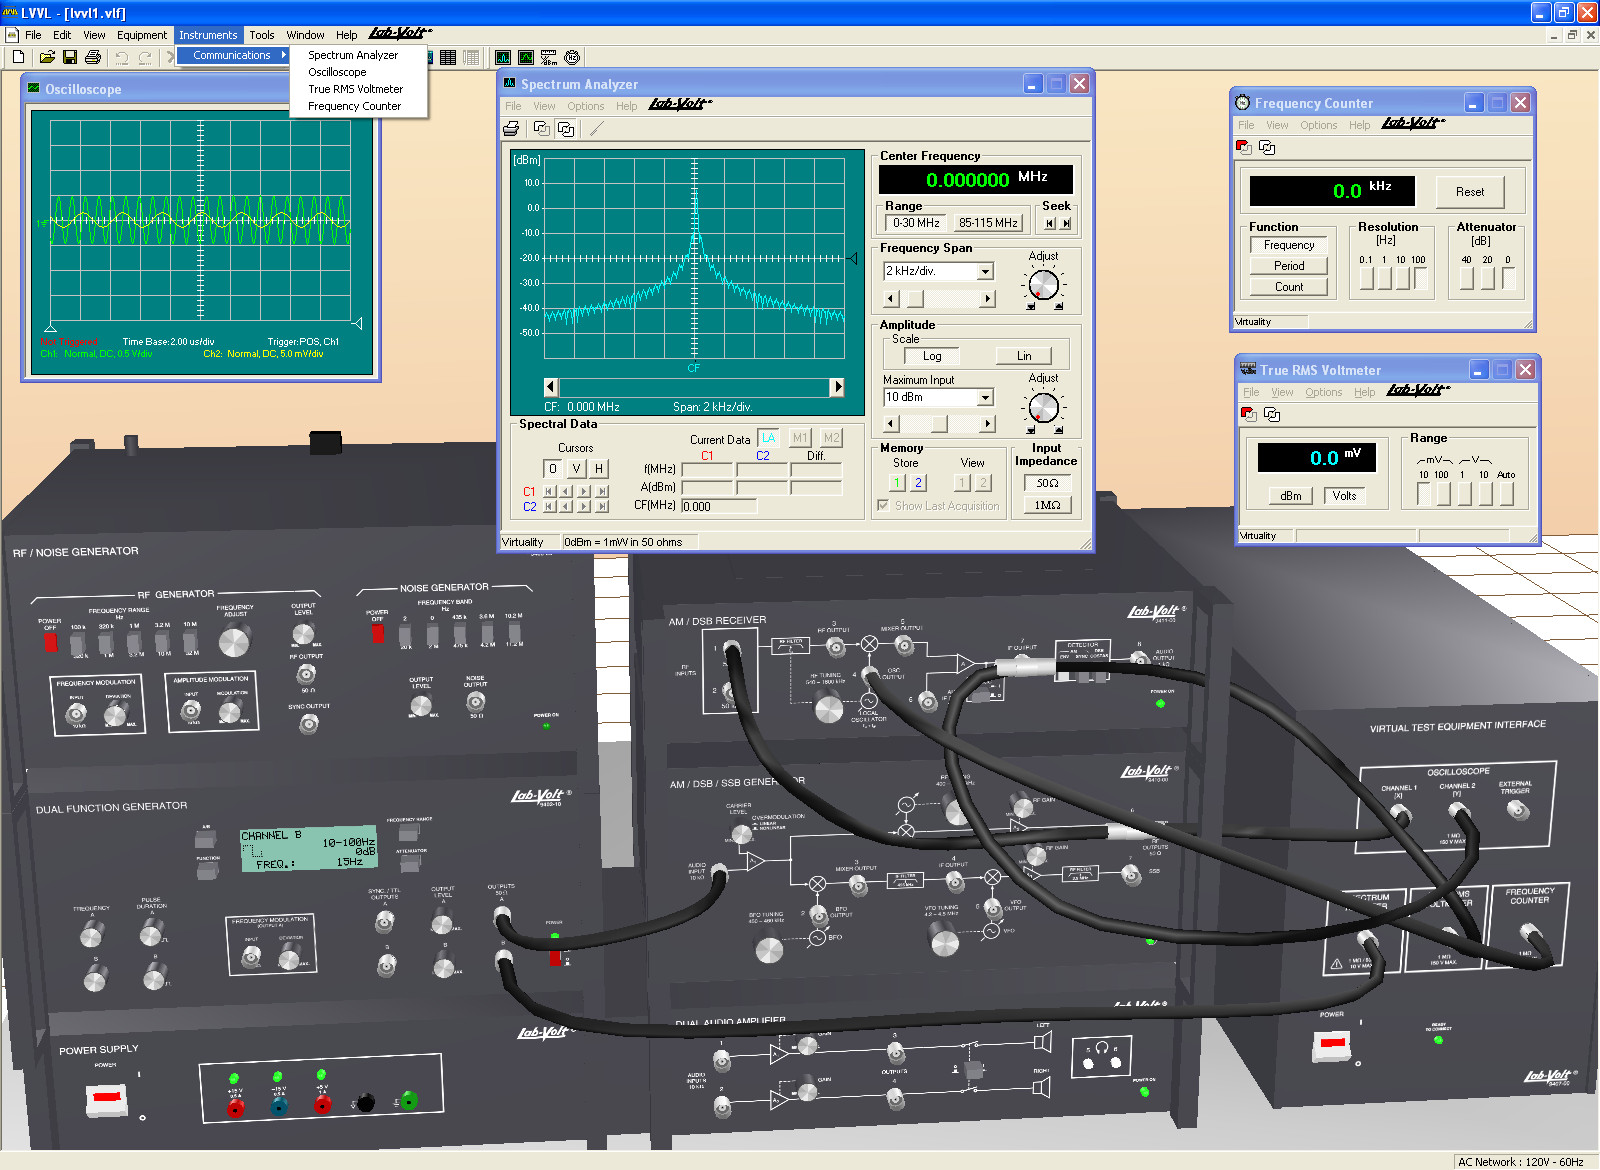The width and height of the screenshot is (1600, 1170).
Task: Set Frequency Counter function to Period
Action: click(1288, 265)
